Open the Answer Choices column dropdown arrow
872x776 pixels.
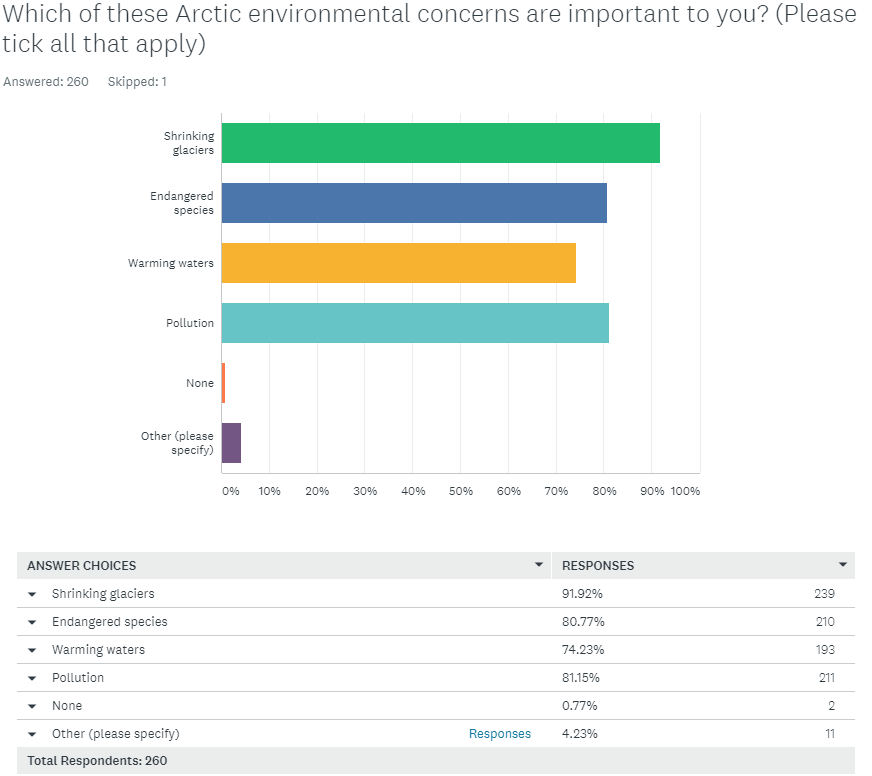point(540,565)
